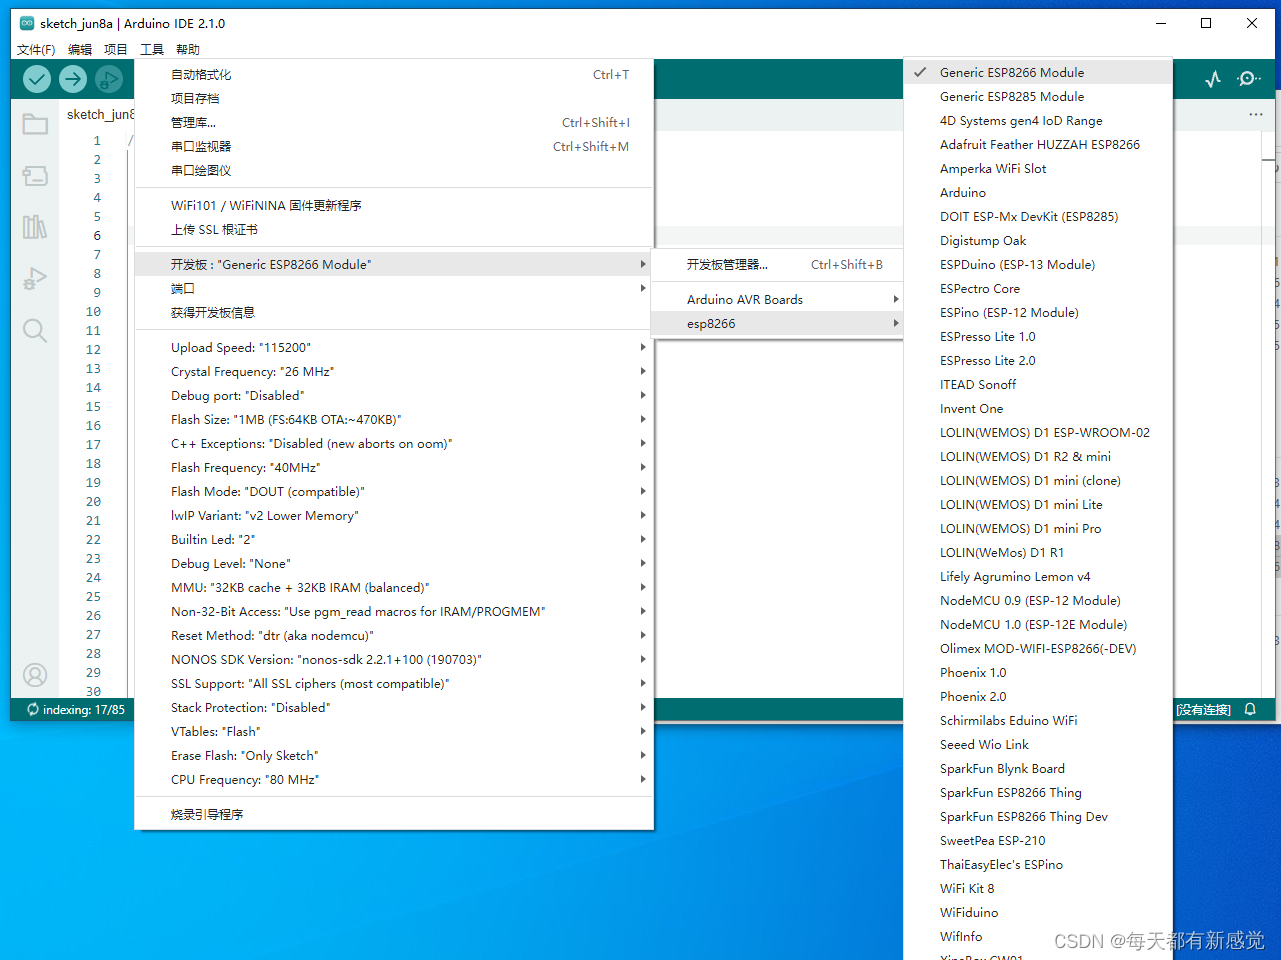1281x960 pixels.
Task: Select ESPDuino (ESP-13 Module) board
Action: coord(1038,264)
